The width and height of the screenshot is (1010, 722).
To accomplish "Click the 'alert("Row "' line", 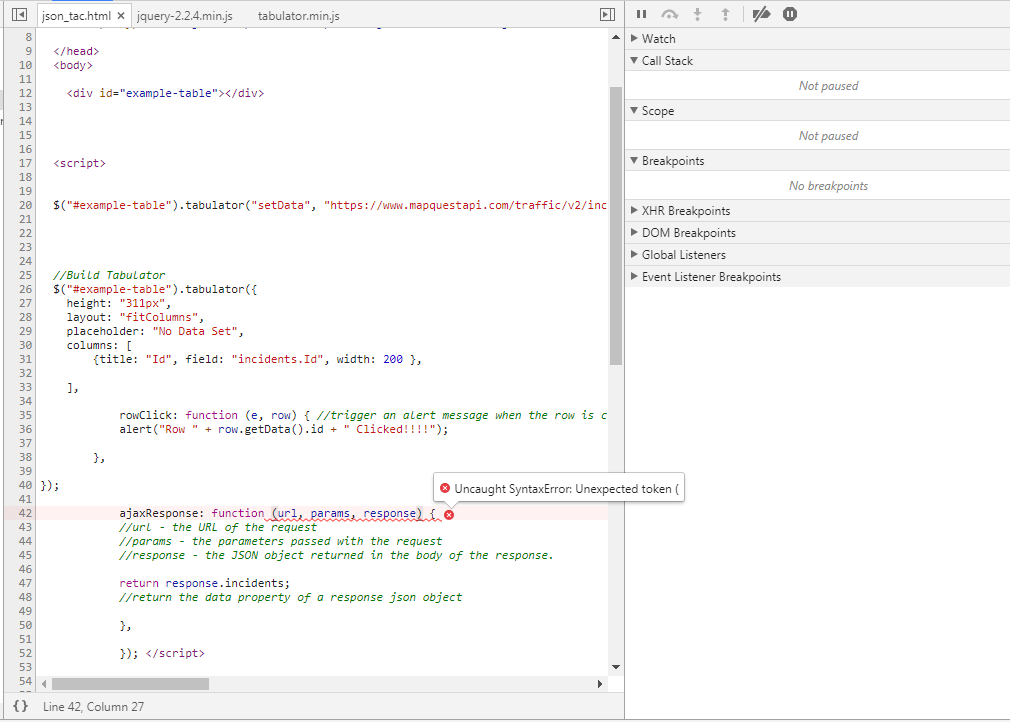I will 283,429.
